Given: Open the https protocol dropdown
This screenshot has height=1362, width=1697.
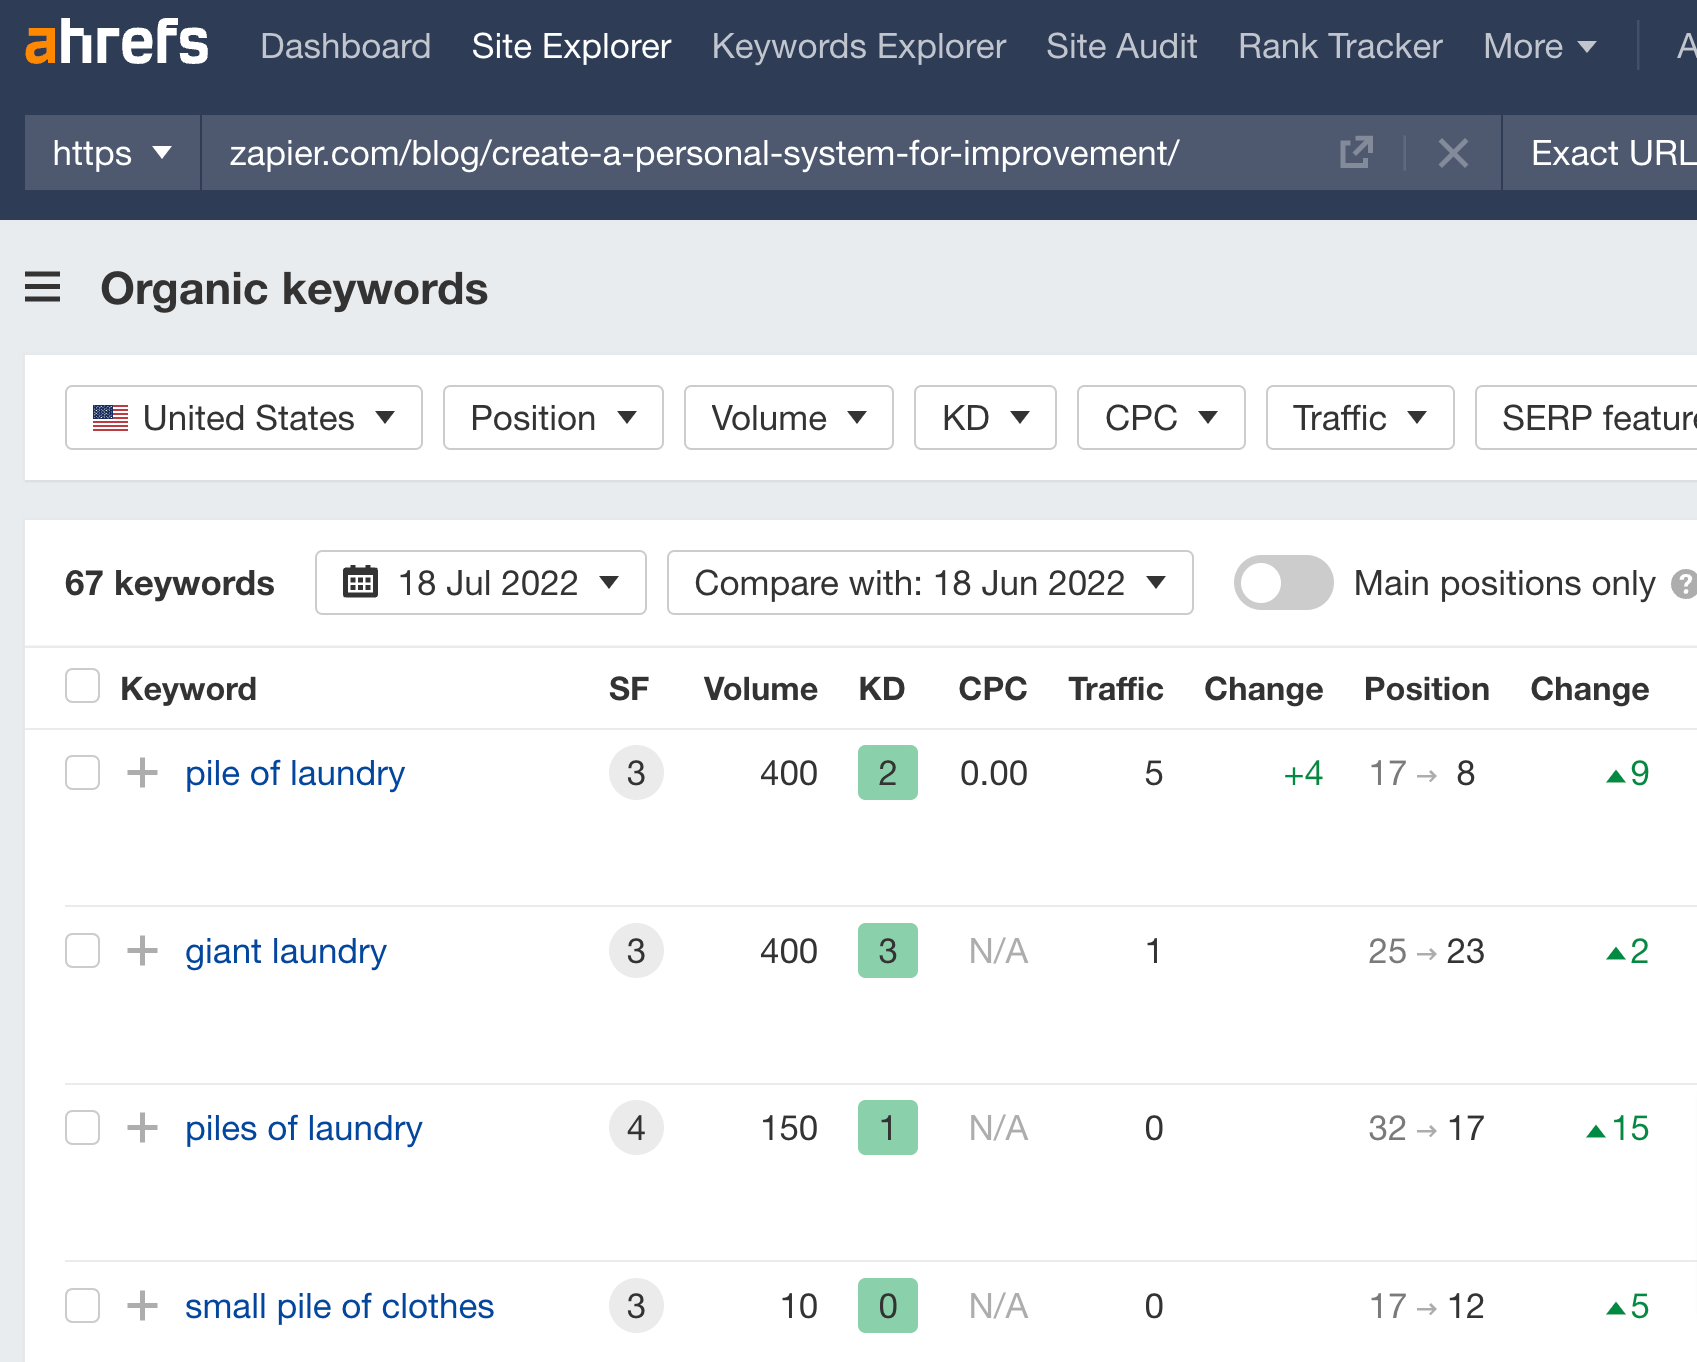Looking at the screenshot, I should pos(110,153).
